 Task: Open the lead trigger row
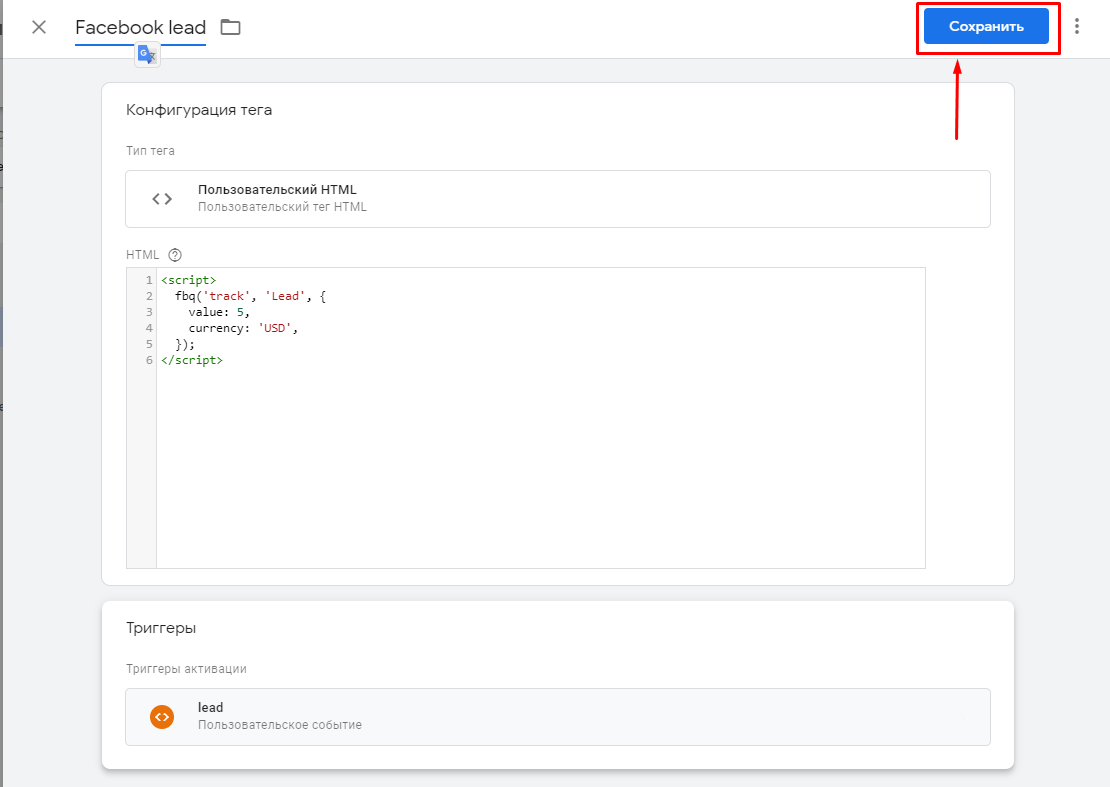point(557,716)
